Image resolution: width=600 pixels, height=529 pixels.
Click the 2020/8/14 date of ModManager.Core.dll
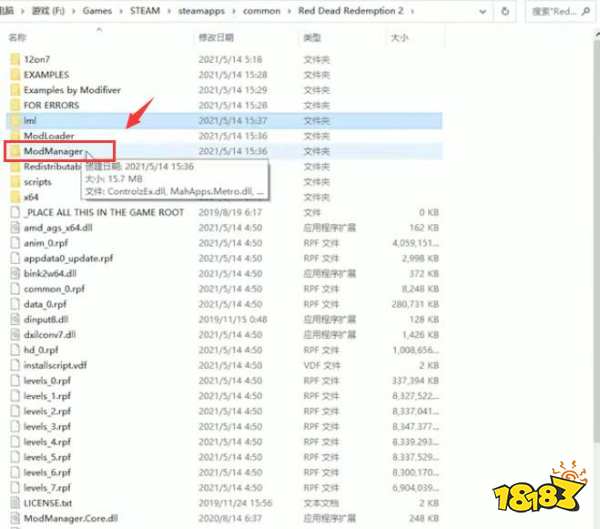(230, 518)
